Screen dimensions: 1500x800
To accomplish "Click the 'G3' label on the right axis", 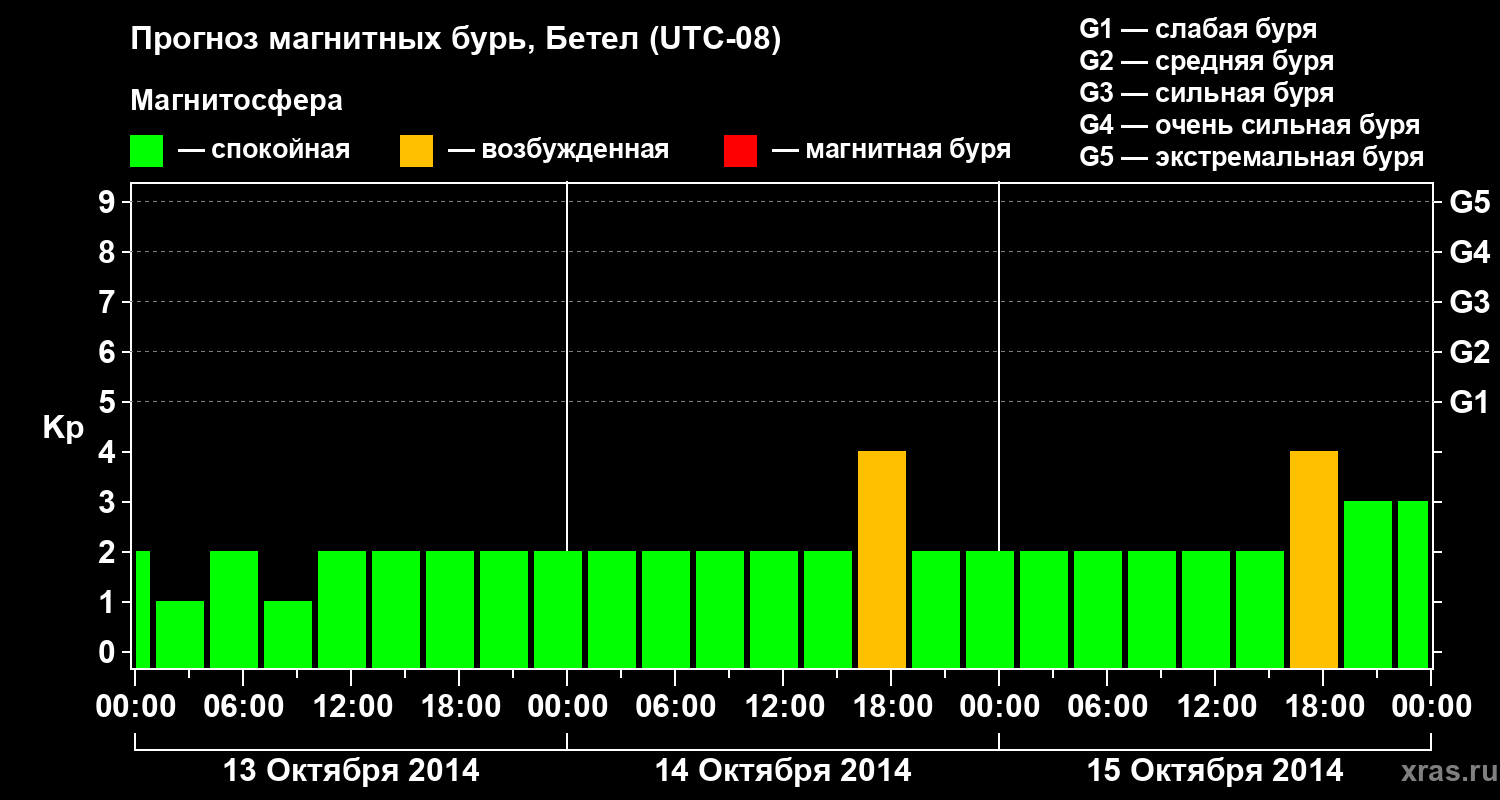I will 1470,302.
